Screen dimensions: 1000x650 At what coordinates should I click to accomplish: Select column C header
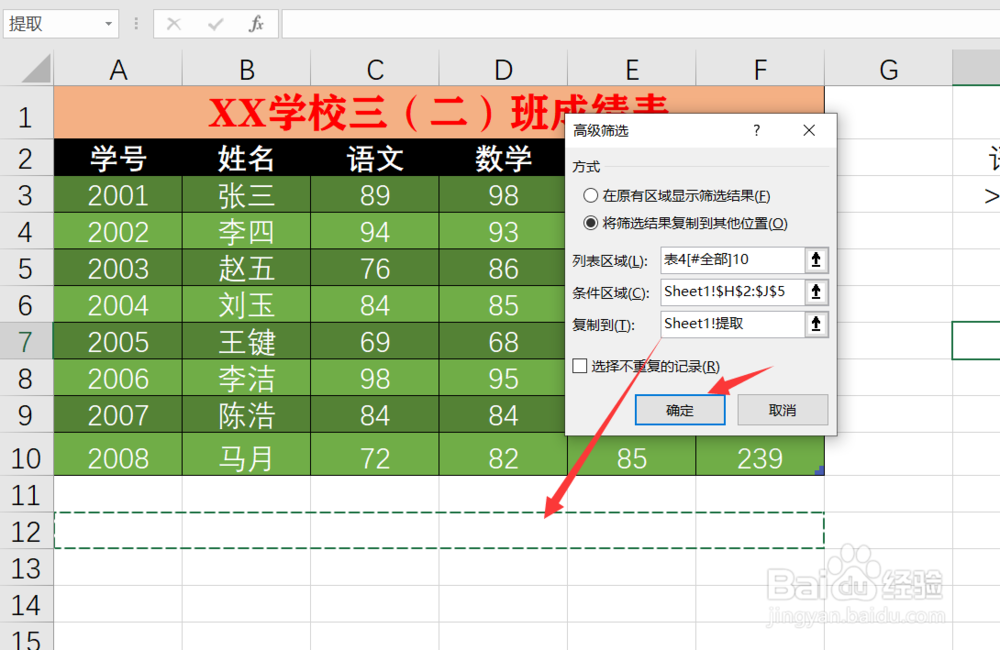pyautogui.click(x=375, y=69)
